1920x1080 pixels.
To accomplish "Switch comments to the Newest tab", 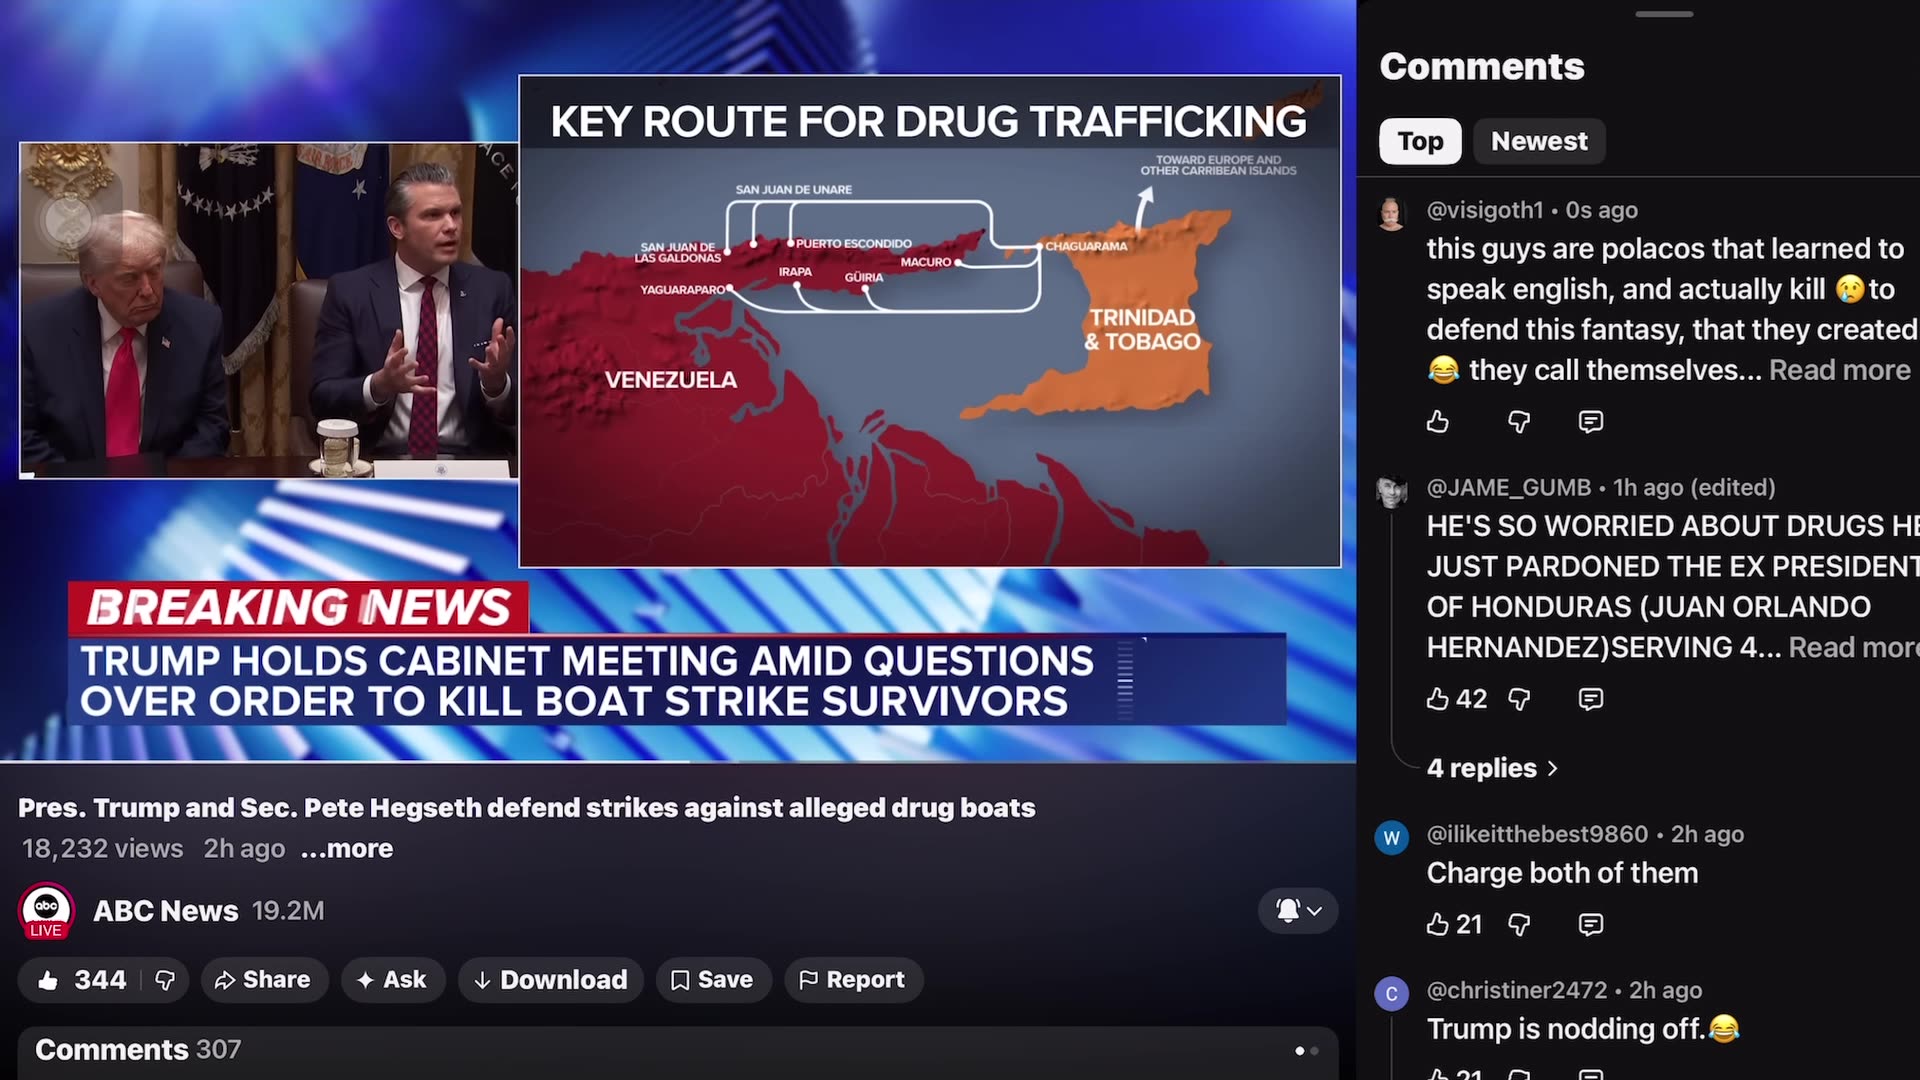I will click(x=1539, y=141).
